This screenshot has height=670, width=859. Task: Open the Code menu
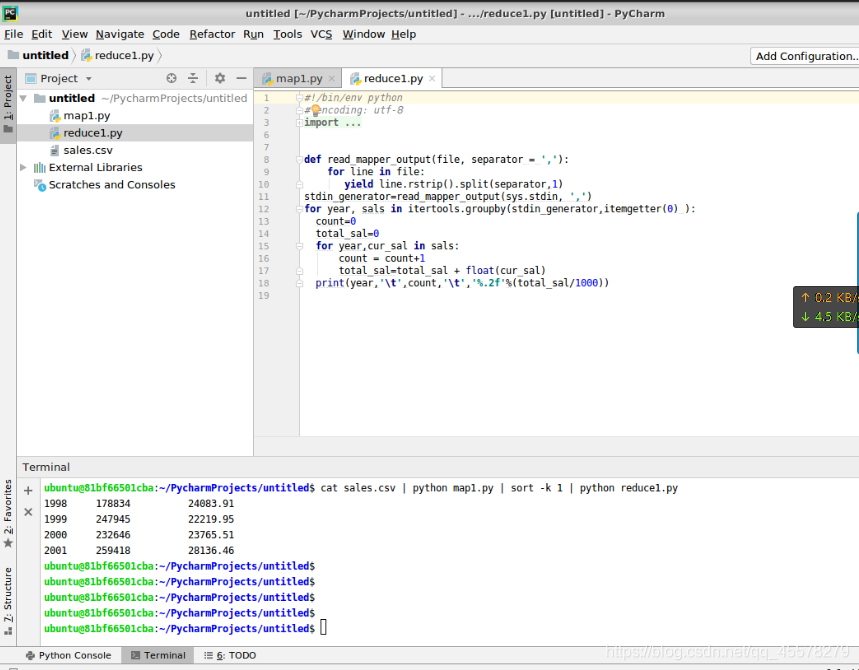pyautogui.click(x=166, y=34)
